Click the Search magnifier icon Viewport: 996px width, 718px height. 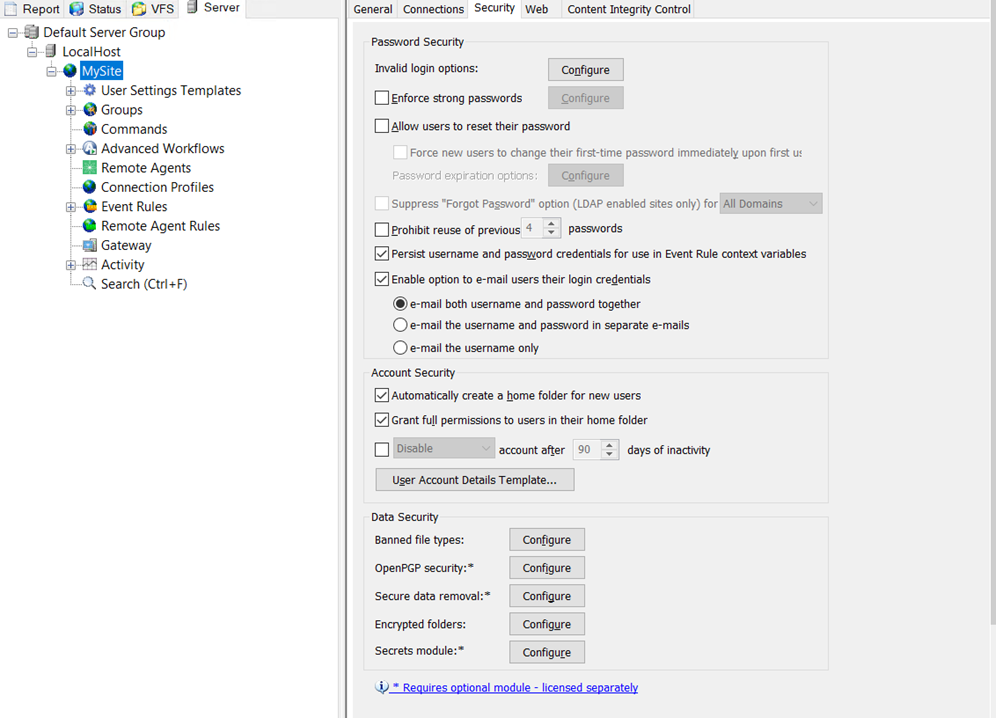coord(90,284)
